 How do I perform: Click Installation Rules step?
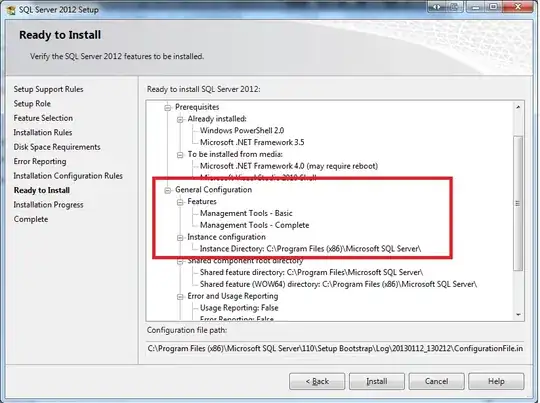pos(43,133)
